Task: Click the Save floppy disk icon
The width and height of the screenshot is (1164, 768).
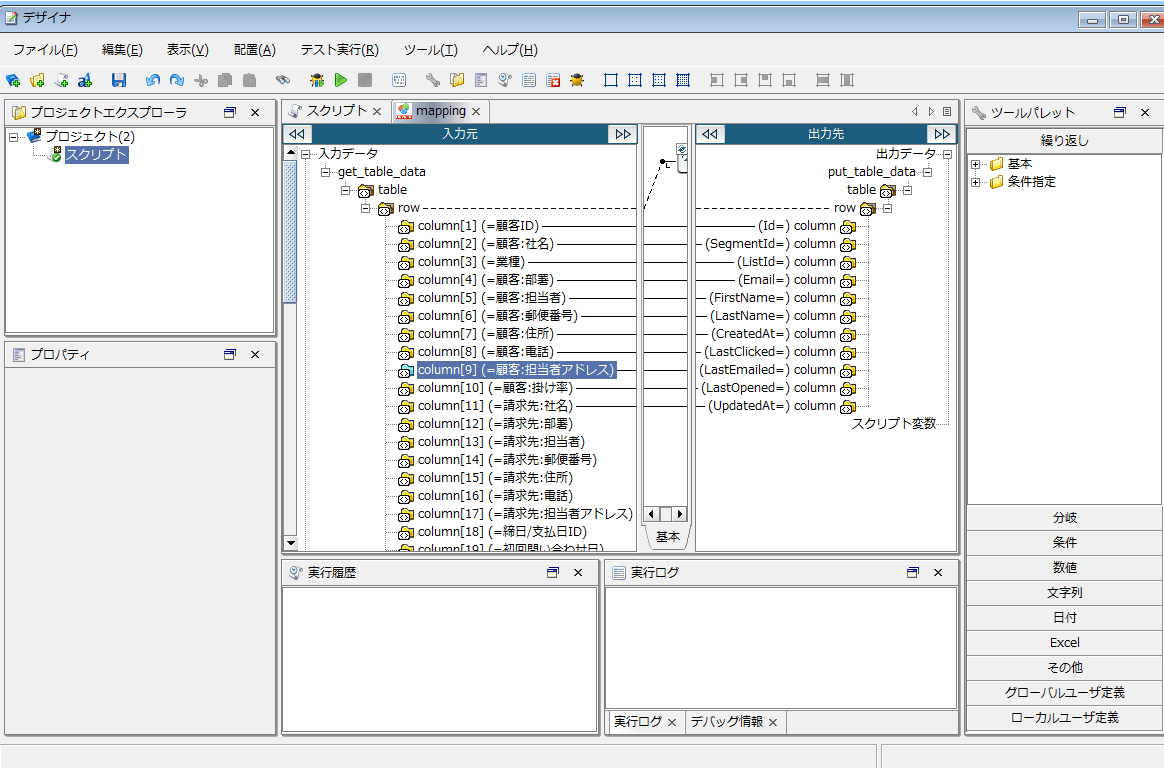Action: coord(119,80)
